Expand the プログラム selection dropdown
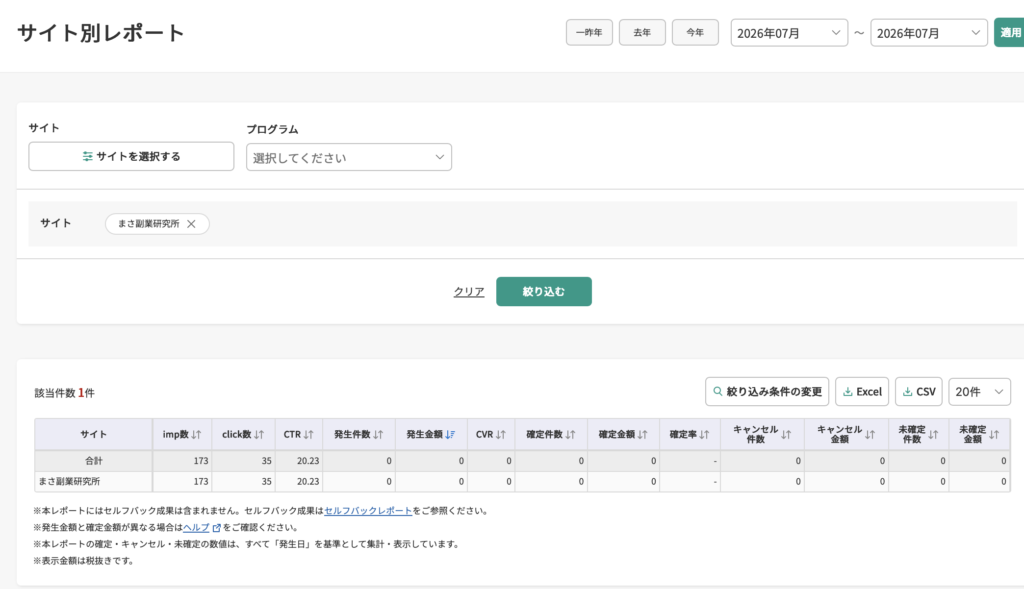The width and height of the screenshot is (1024, 589). coord(349,157)
